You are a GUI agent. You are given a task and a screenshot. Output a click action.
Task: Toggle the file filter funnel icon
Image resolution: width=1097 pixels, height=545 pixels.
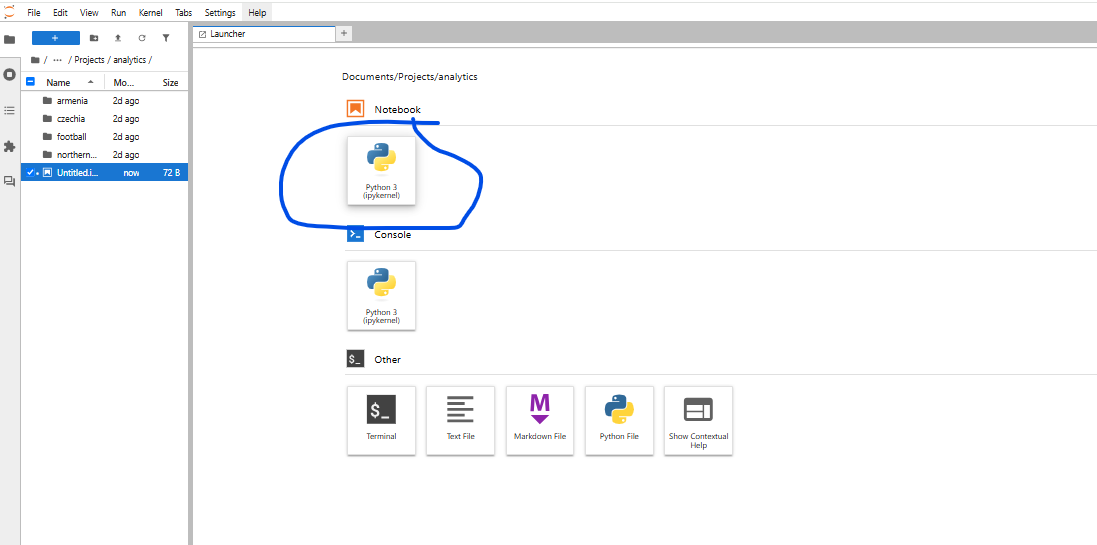tap(166, 38)
